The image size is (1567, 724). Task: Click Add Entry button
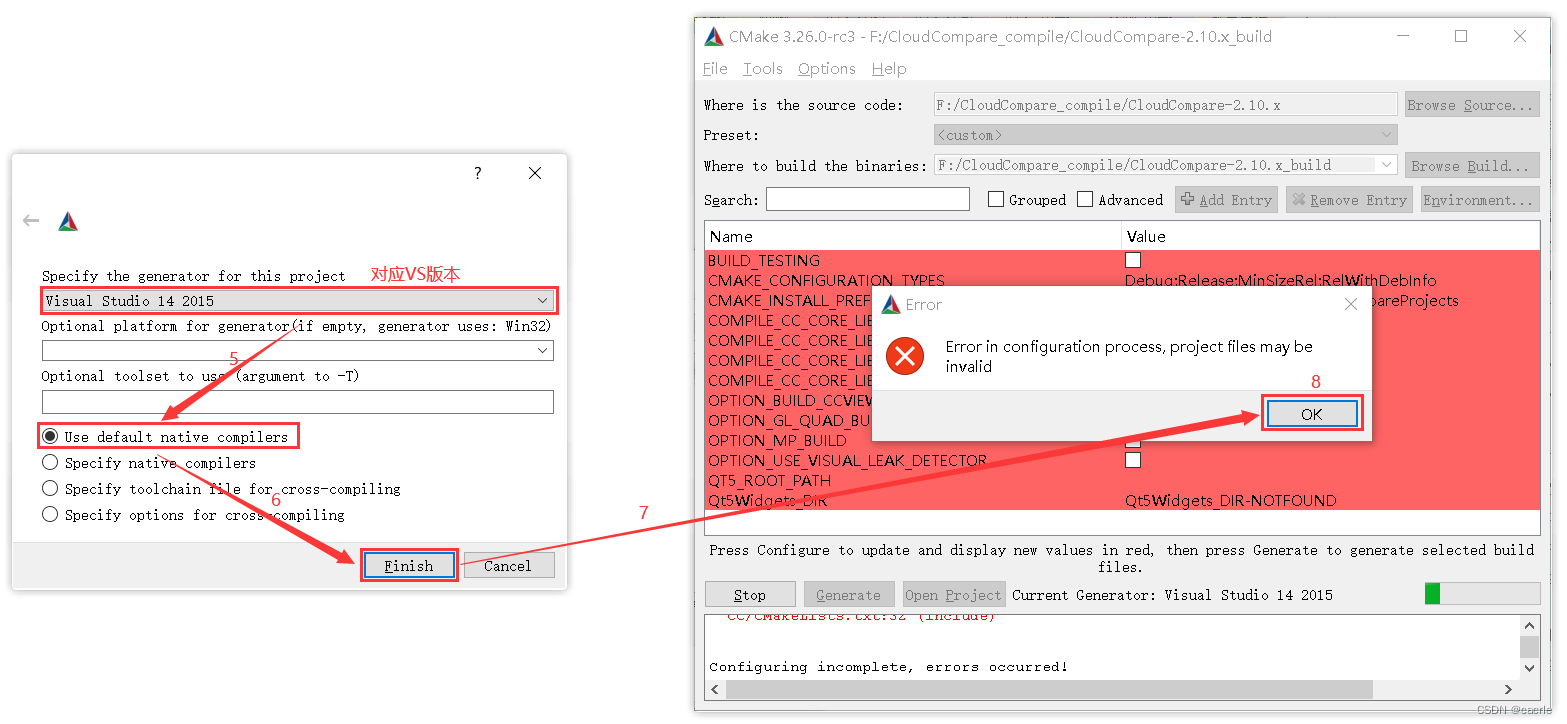pyautogui.click(x=1227, y=200)
